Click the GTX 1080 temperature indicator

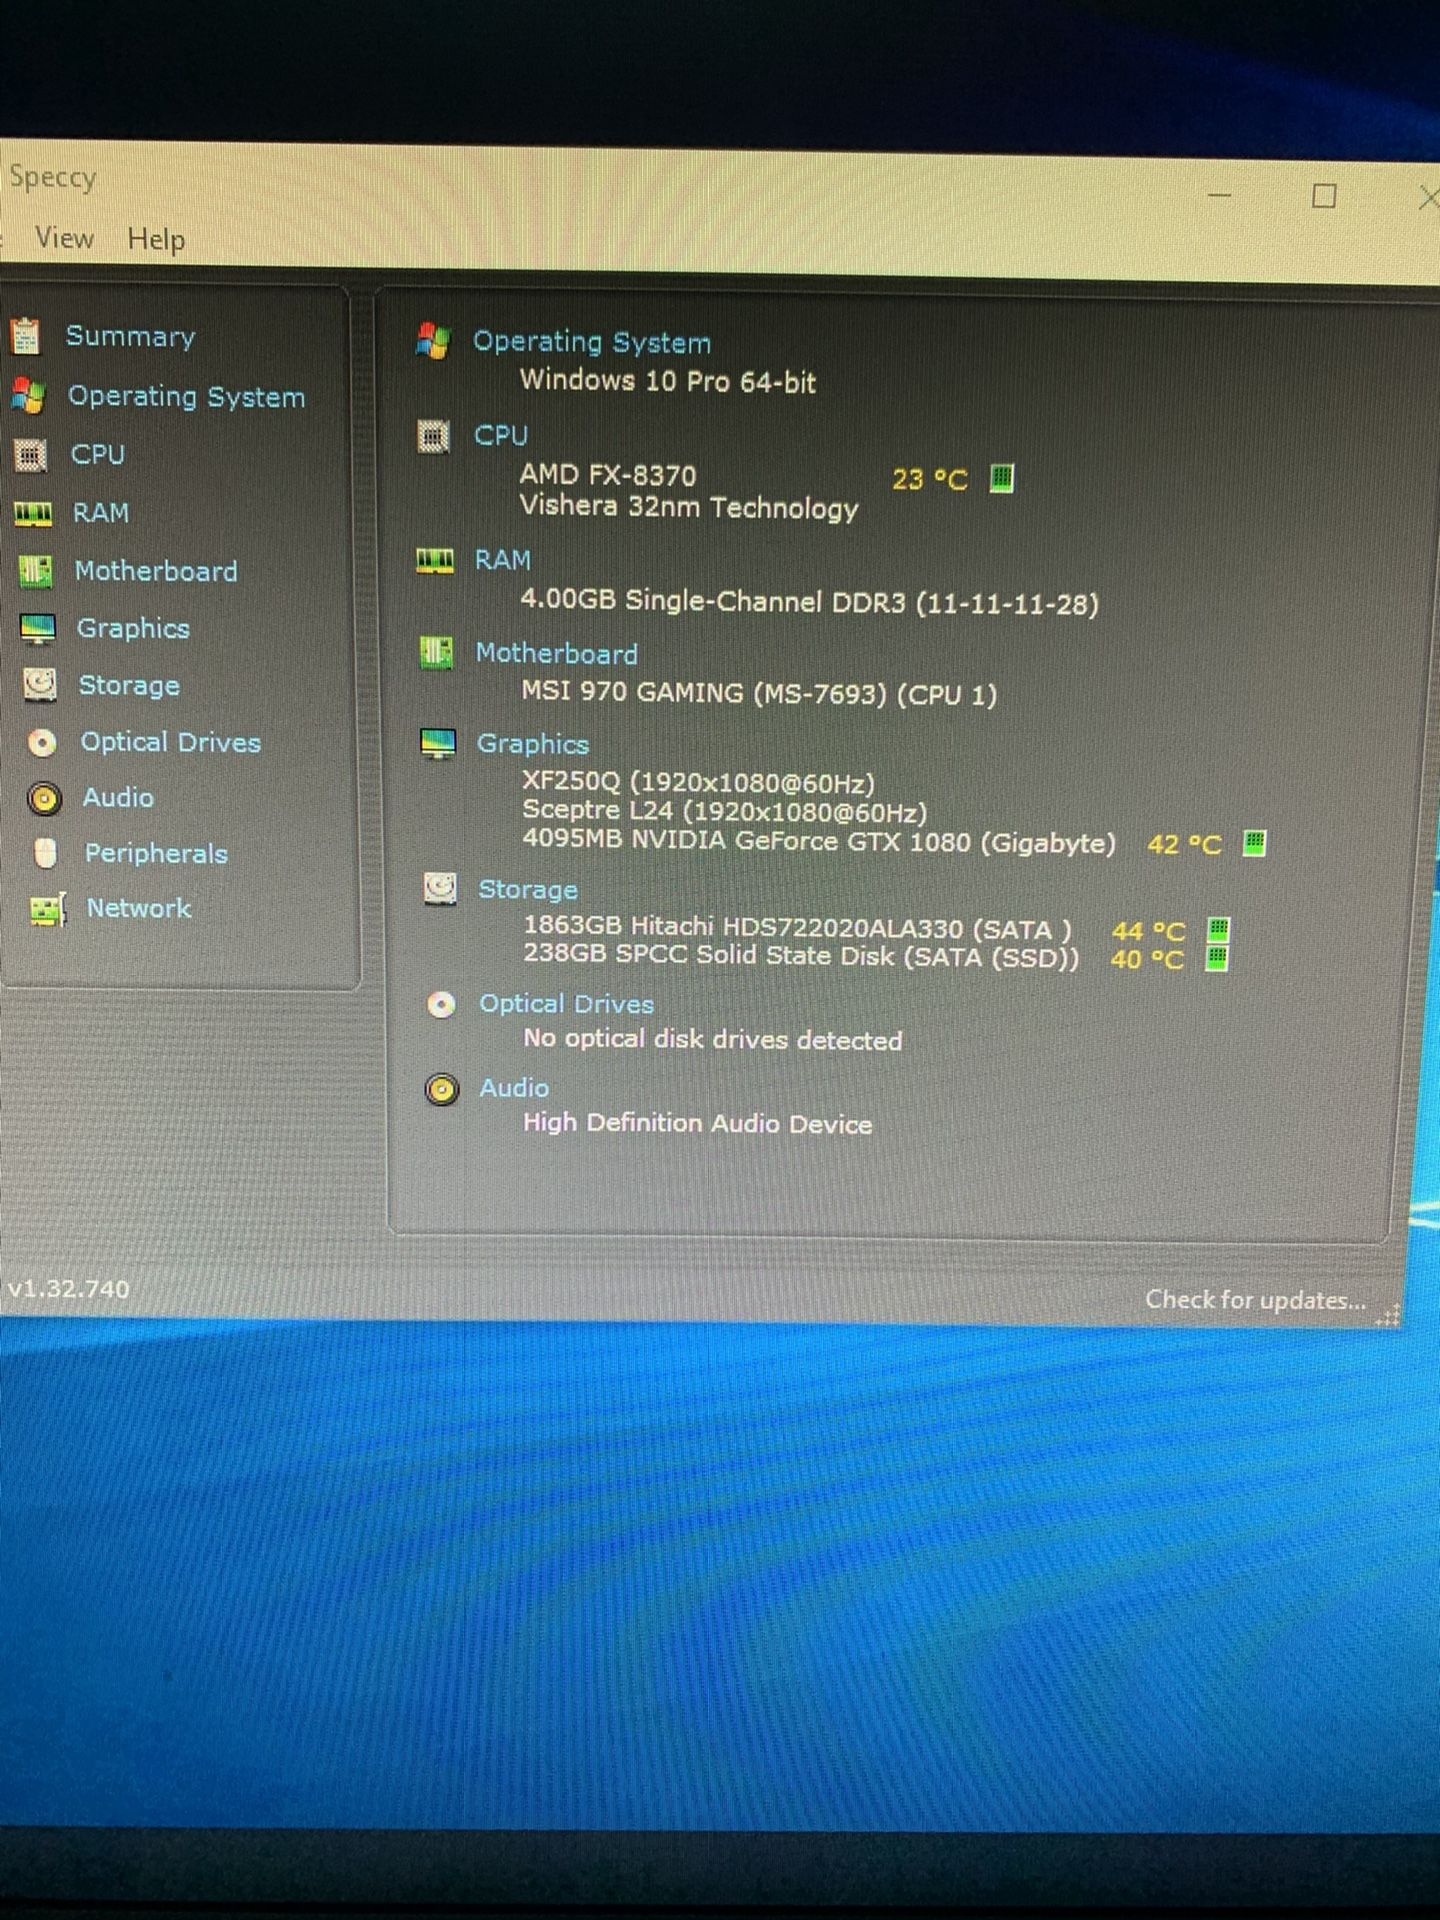pos(1254,843)
